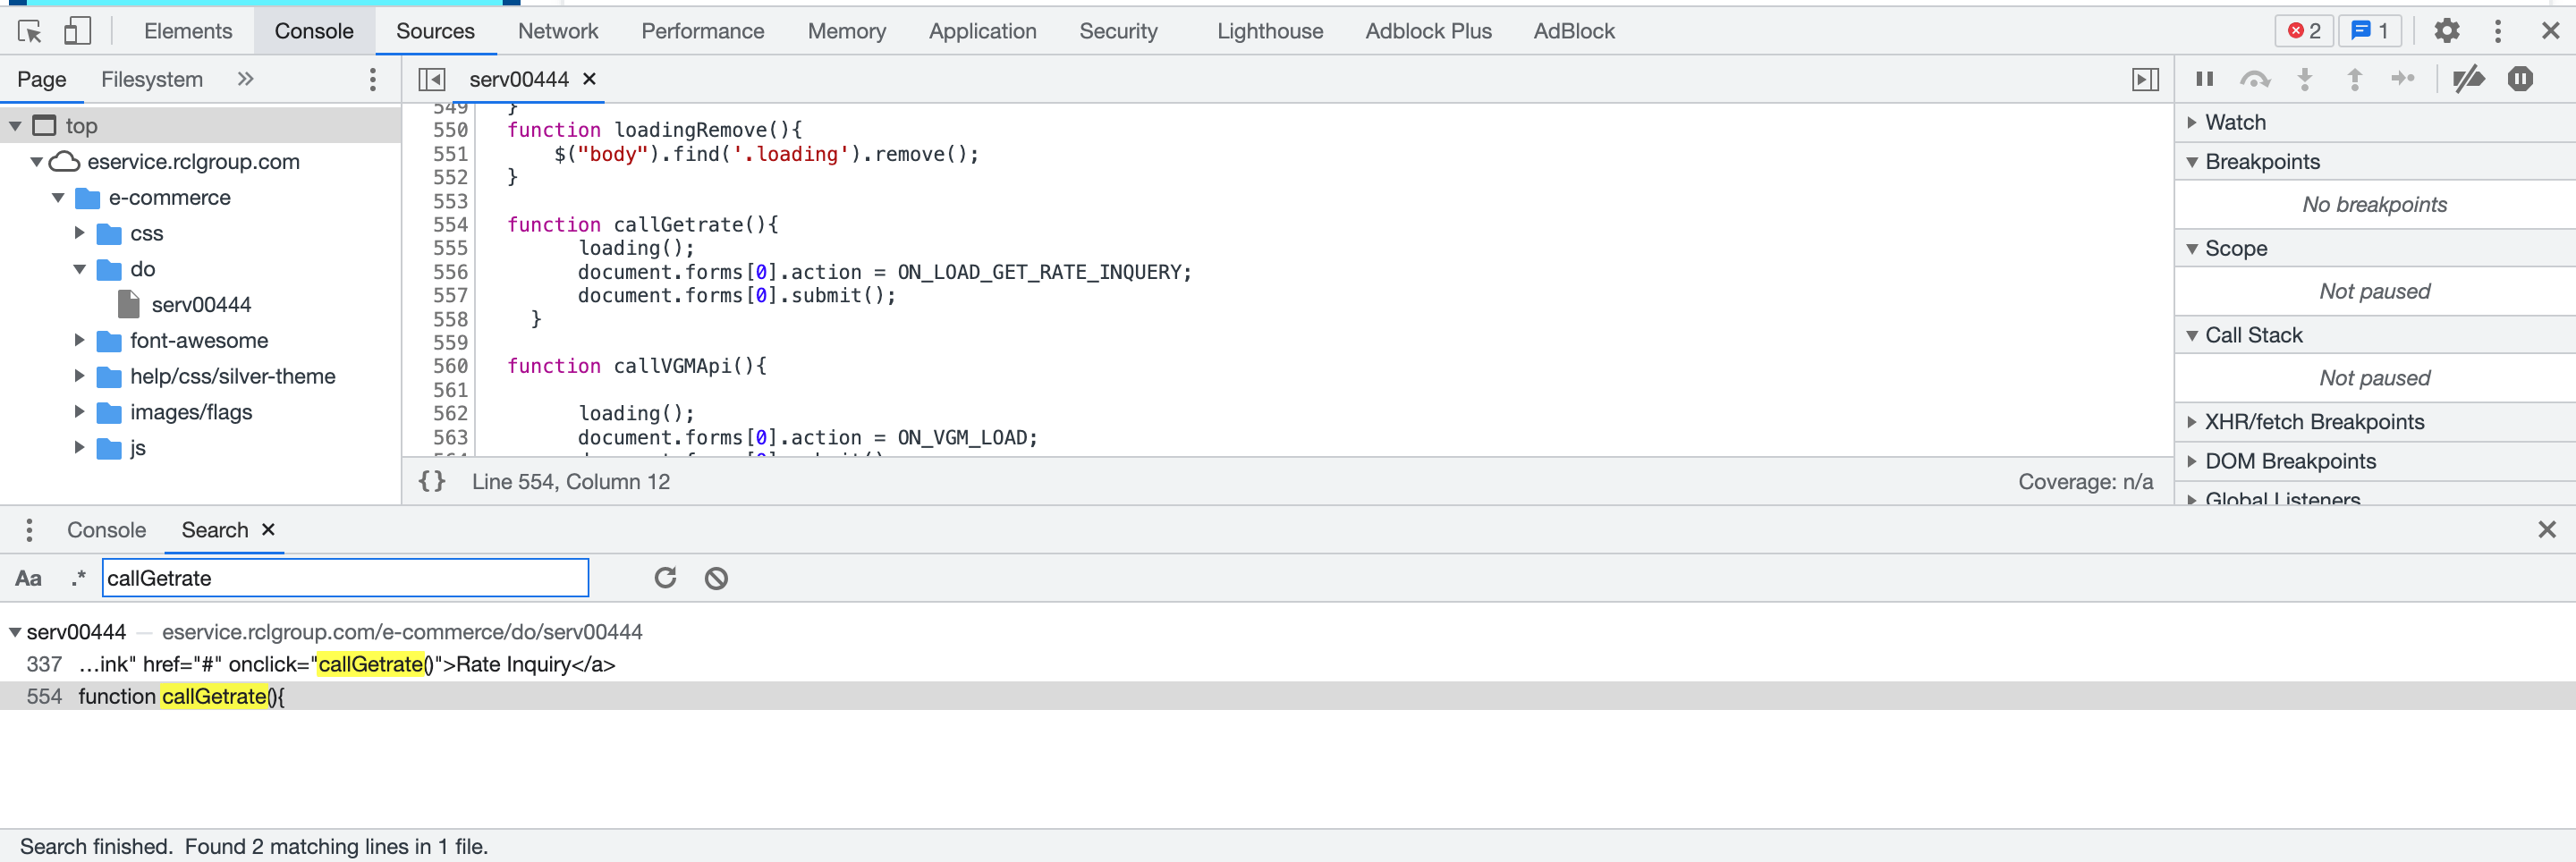The width and height of the screenshot is (2576, 862).
Task: Pretty print the source with braces icon
Action: pos(433,481)
